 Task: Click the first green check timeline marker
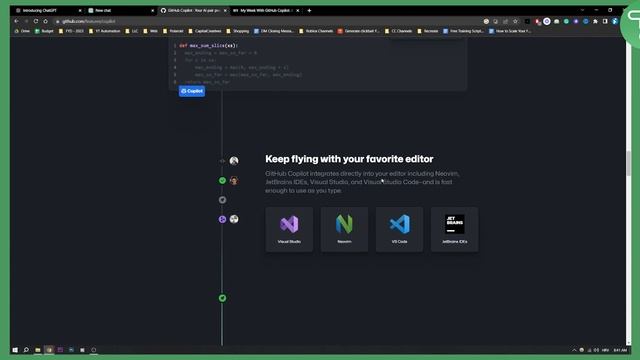[222, 180]
